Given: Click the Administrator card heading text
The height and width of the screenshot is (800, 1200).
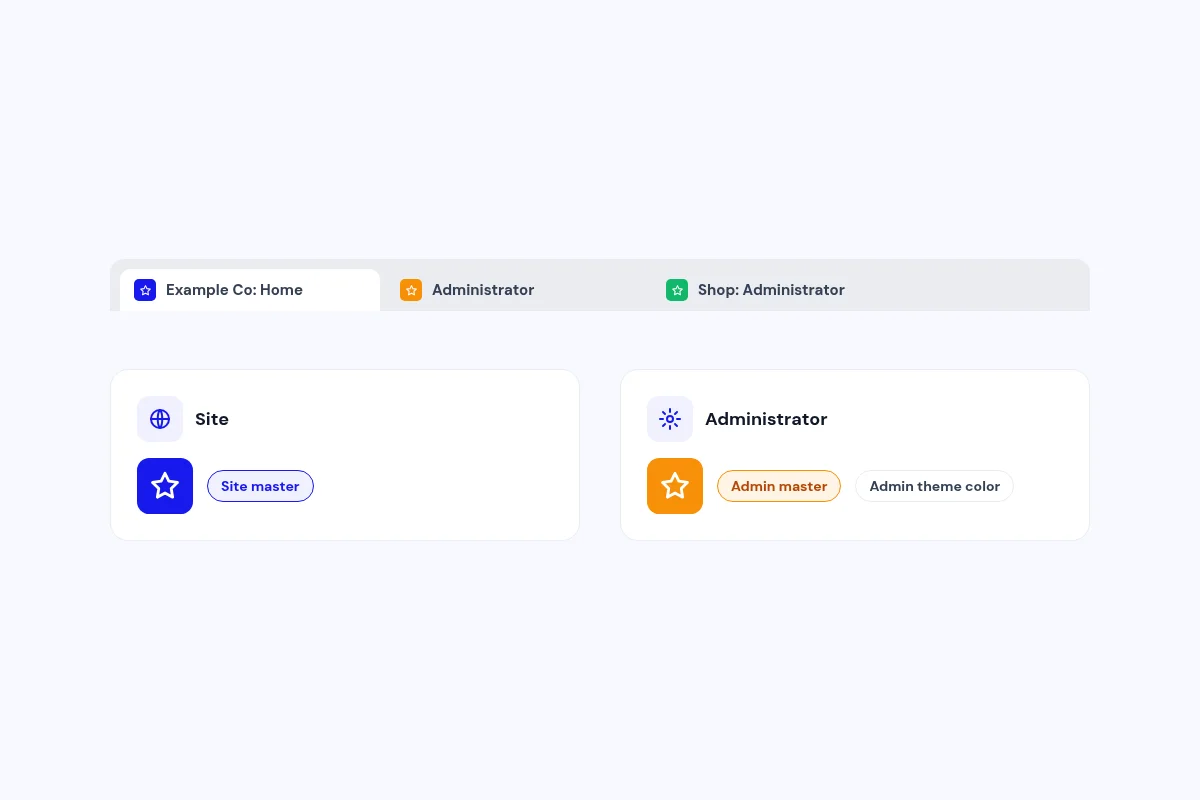Looking at the screenshot, I should point(766,419).
